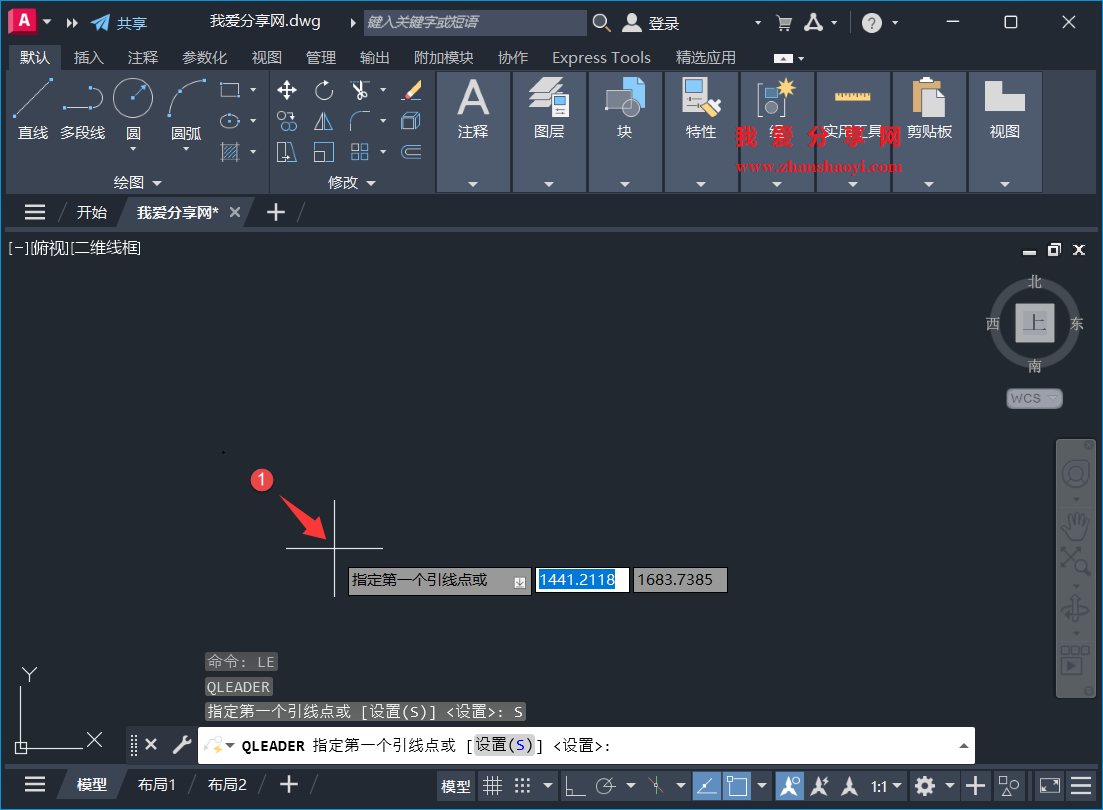Screen dimensions: 1103x810
Task: Toggle the drawing grid display
Action: [492, 785]
